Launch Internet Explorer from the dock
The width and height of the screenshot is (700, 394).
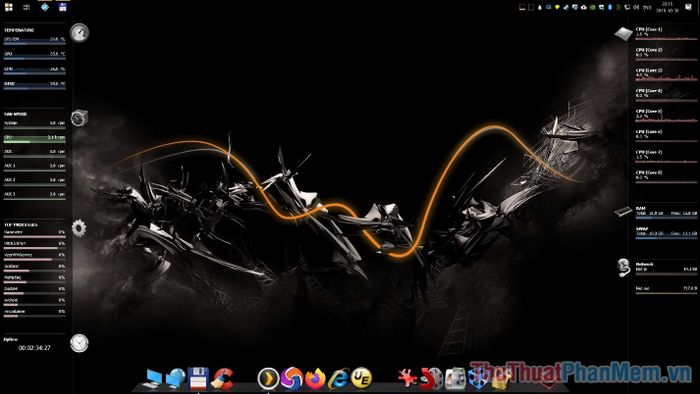point(338,379)
